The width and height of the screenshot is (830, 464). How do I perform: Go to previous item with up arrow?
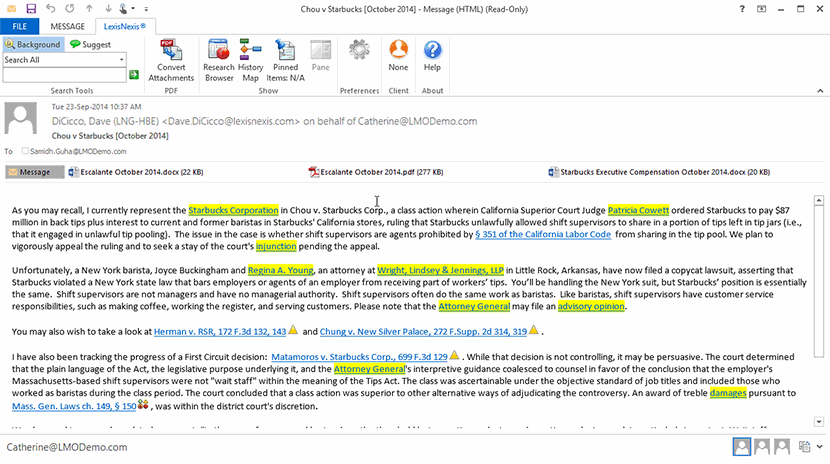[89, 8]
